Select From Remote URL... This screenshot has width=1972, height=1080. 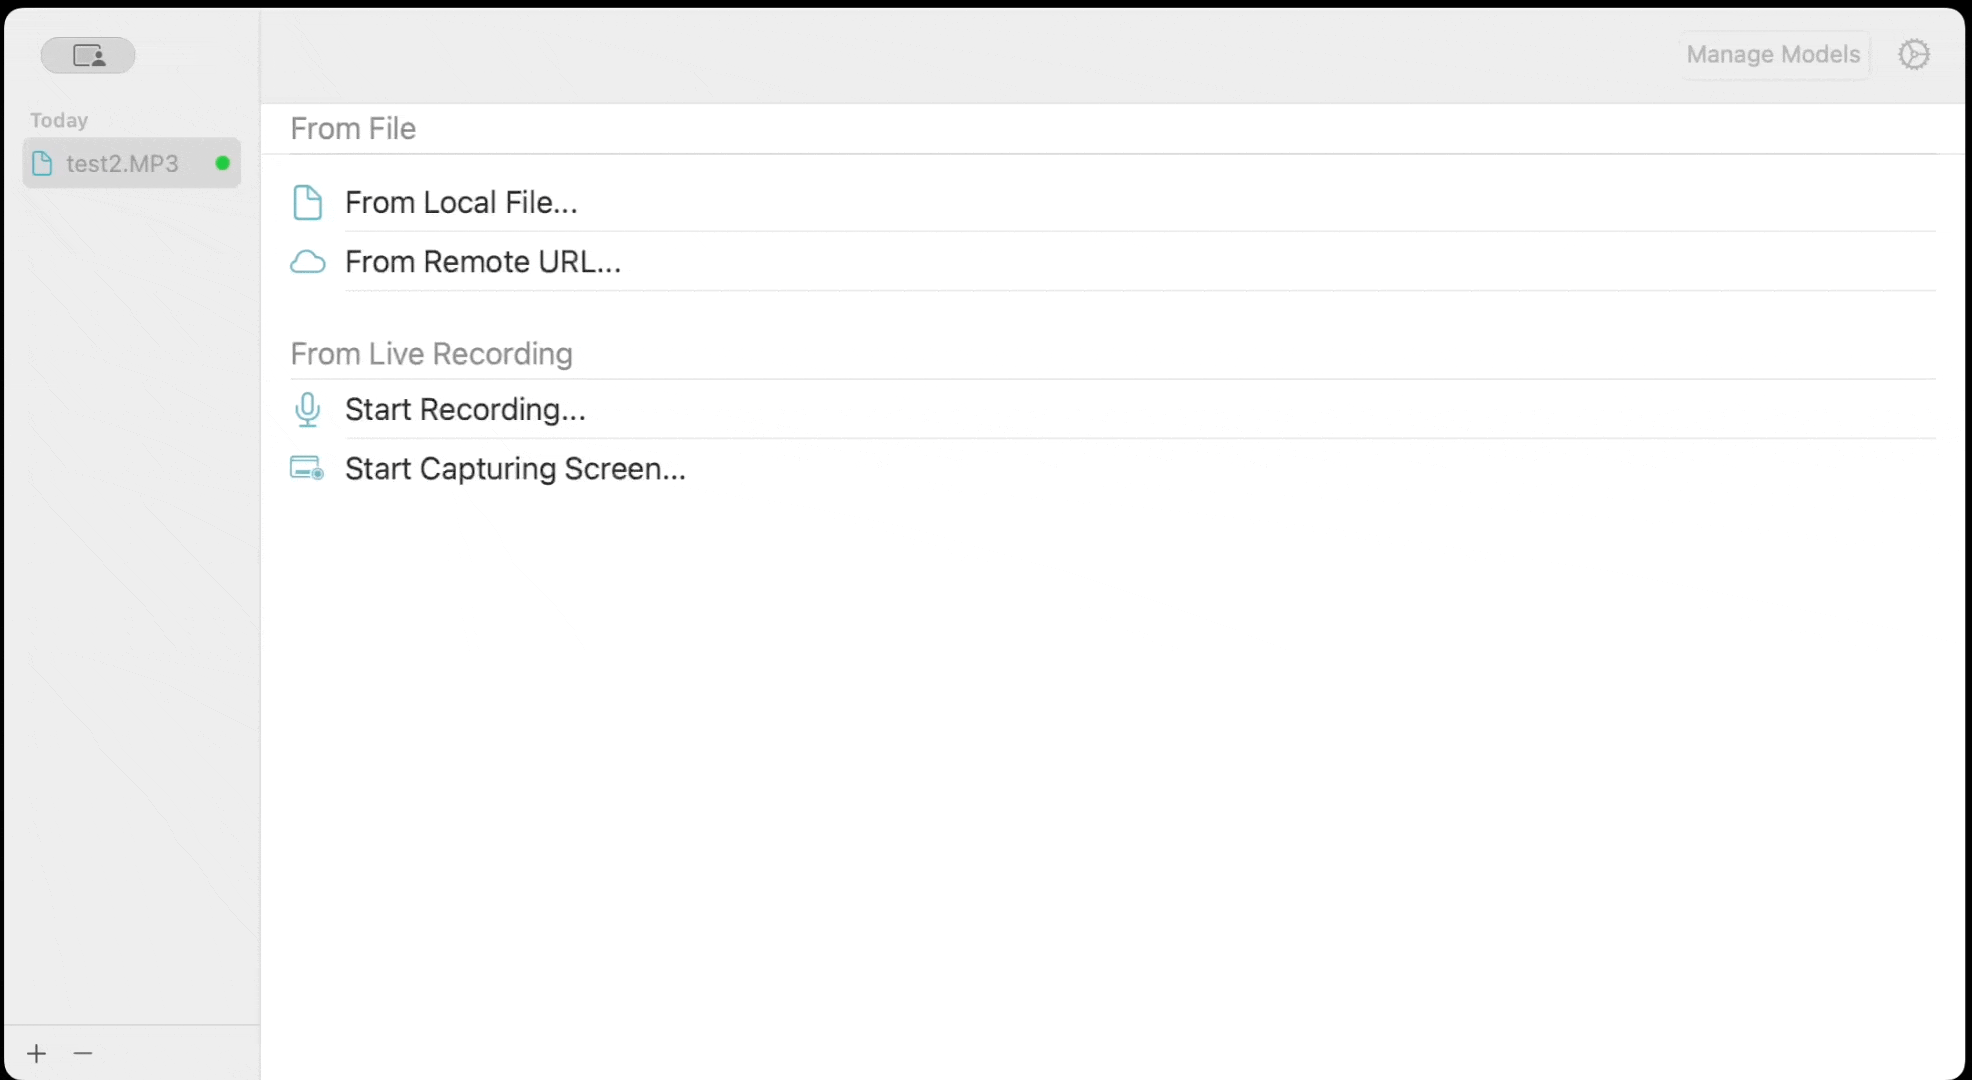482,261
